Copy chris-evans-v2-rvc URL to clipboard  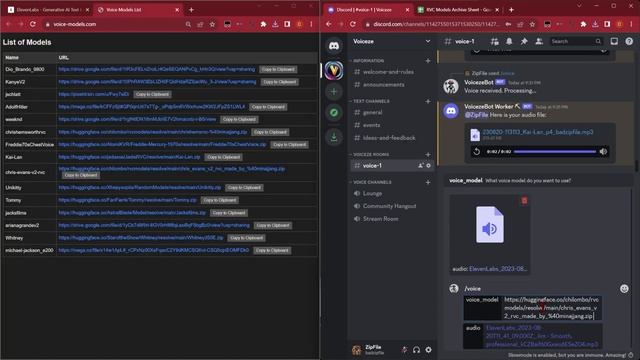[81, 175]
